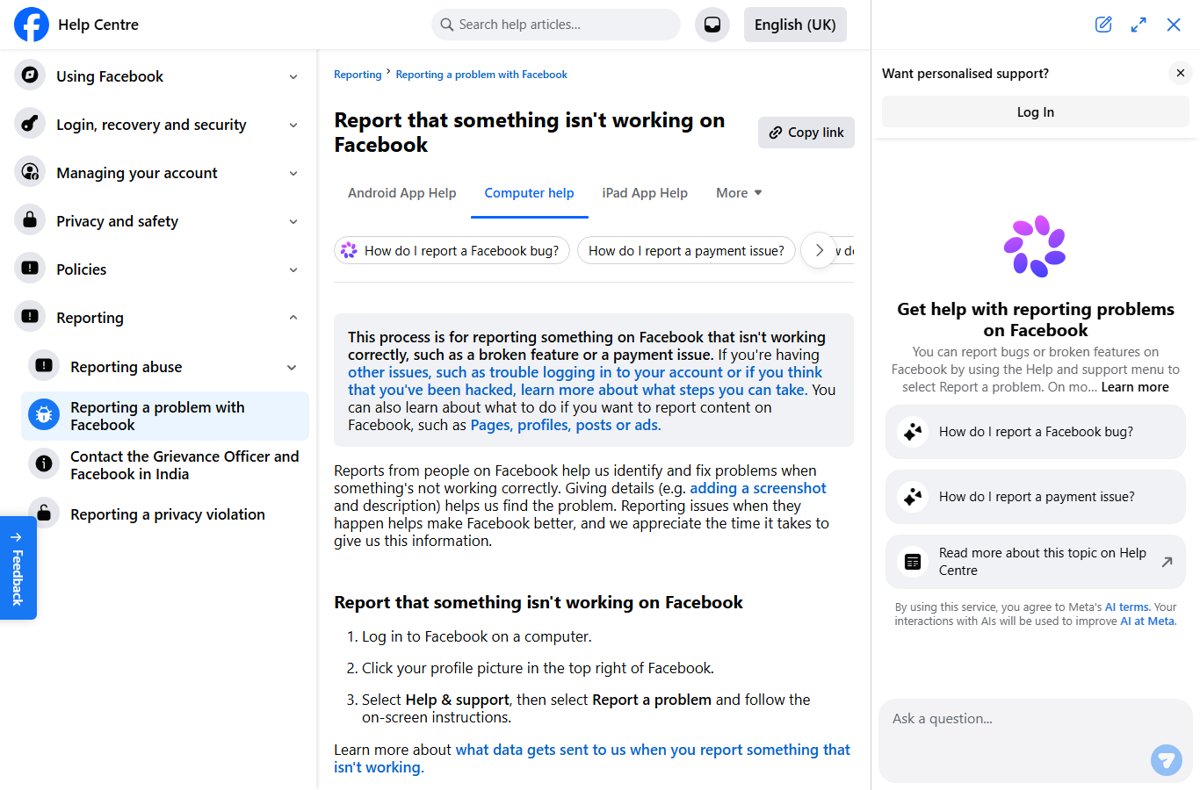This screenshot has width=1200, height=790.
Task: Close the assistant panel with X icon
Action: [x=1174, y=25]
